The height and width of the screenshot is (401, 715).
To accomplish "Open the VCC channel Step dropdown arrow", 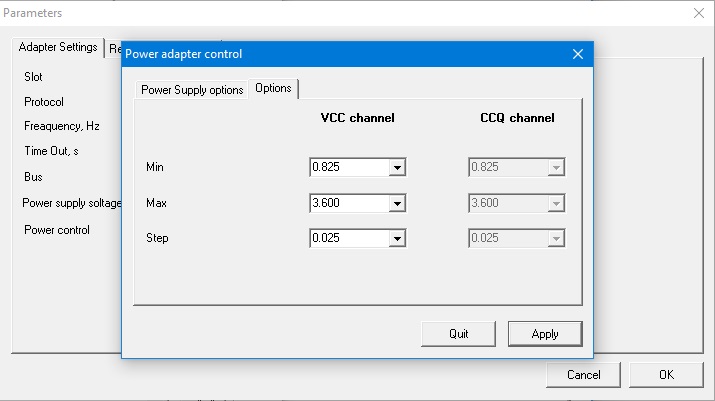I will click(x=397, y=239).
